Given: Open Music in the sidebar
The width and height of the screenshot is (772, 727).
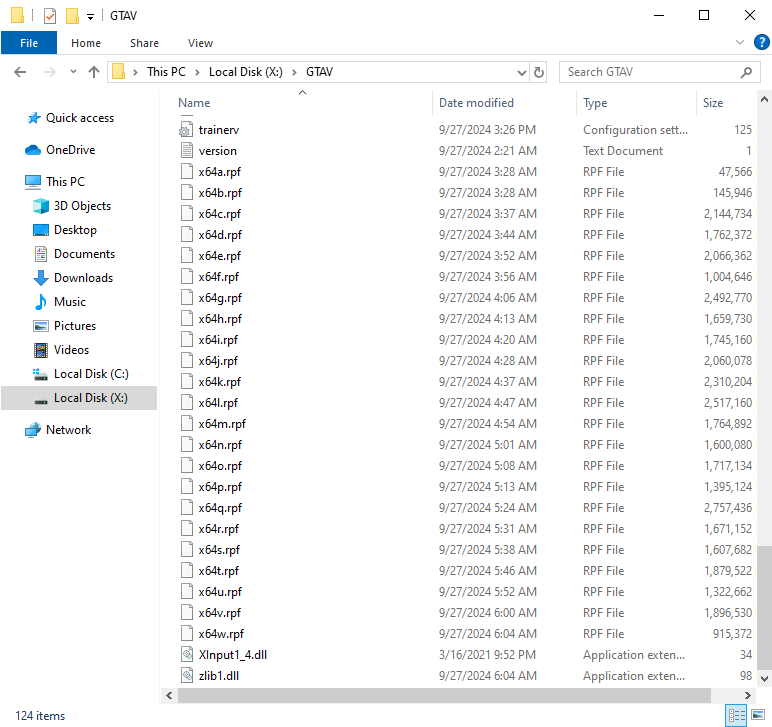Looking at the screenshot, I should 69,302.
